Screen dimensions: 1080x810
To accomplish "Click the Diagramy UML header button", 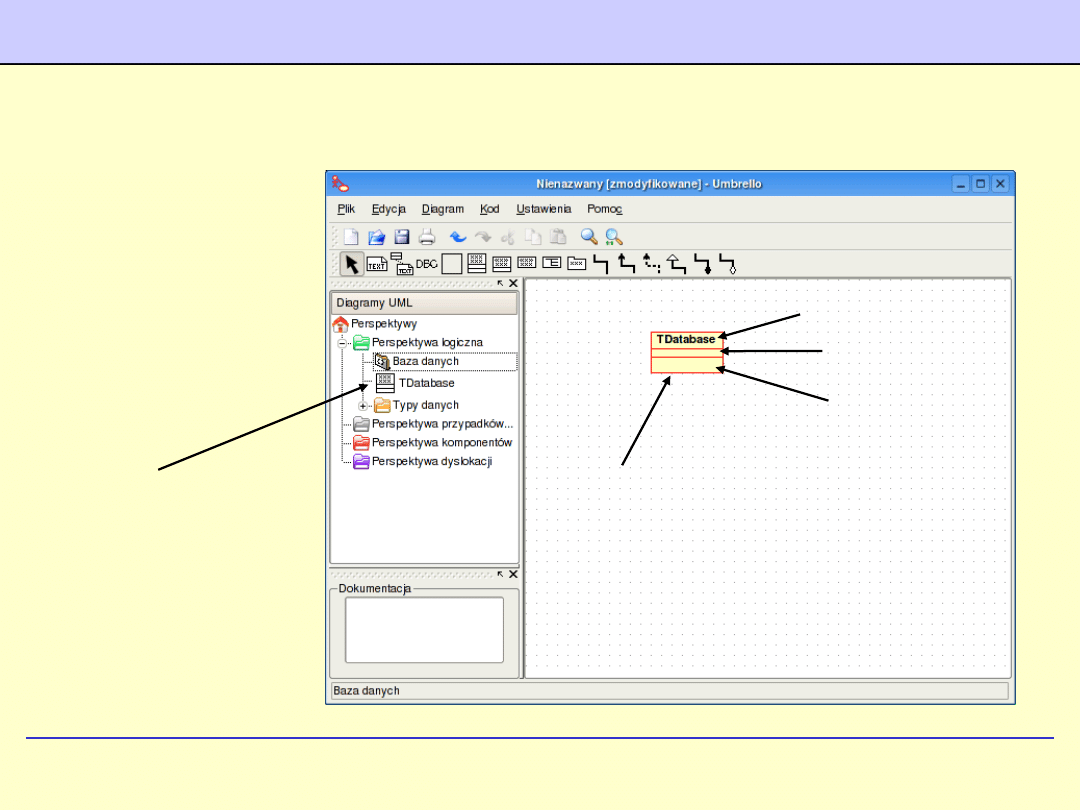I will tap(424, 303).
